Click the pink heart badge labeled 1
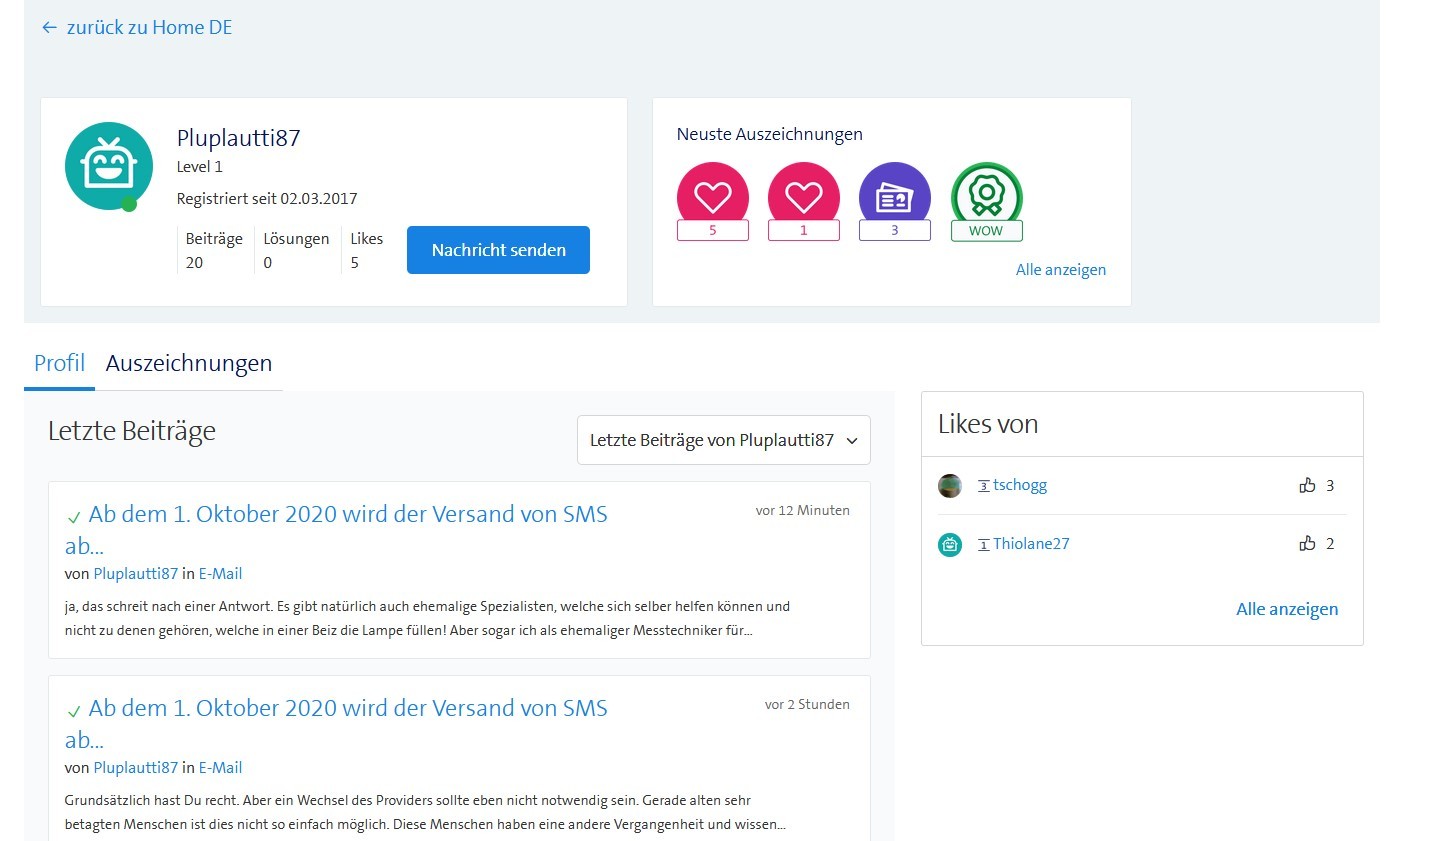Image resolution: width=1430 pixels, height=841 pixels. [x=803, y=198]
